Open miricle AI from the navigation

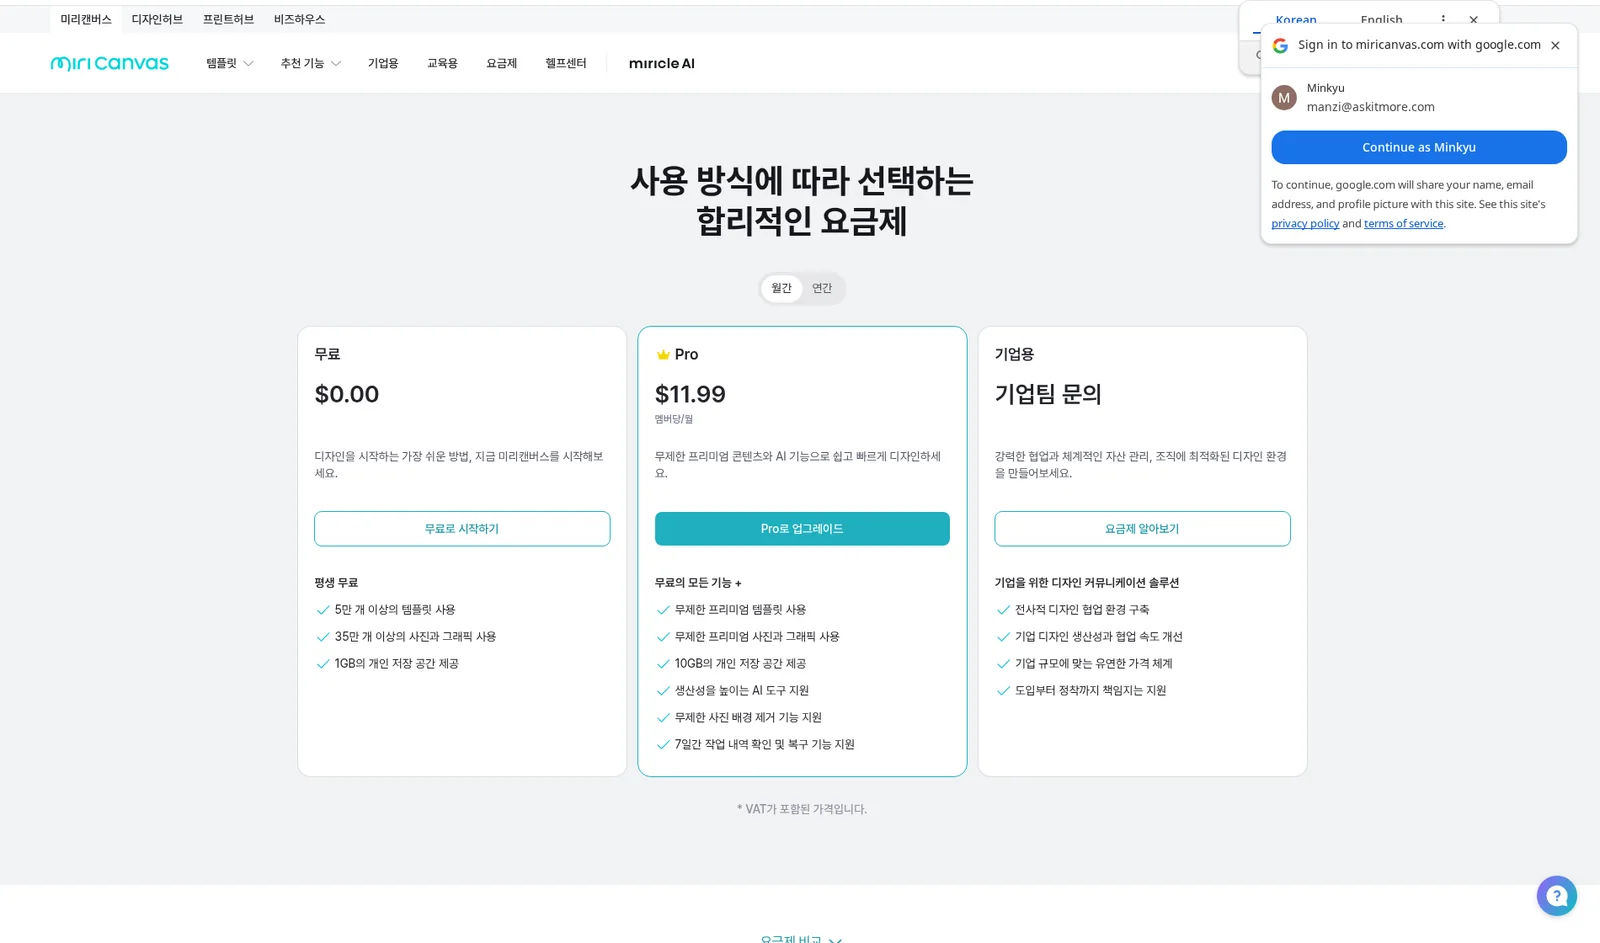coord(662,63)
